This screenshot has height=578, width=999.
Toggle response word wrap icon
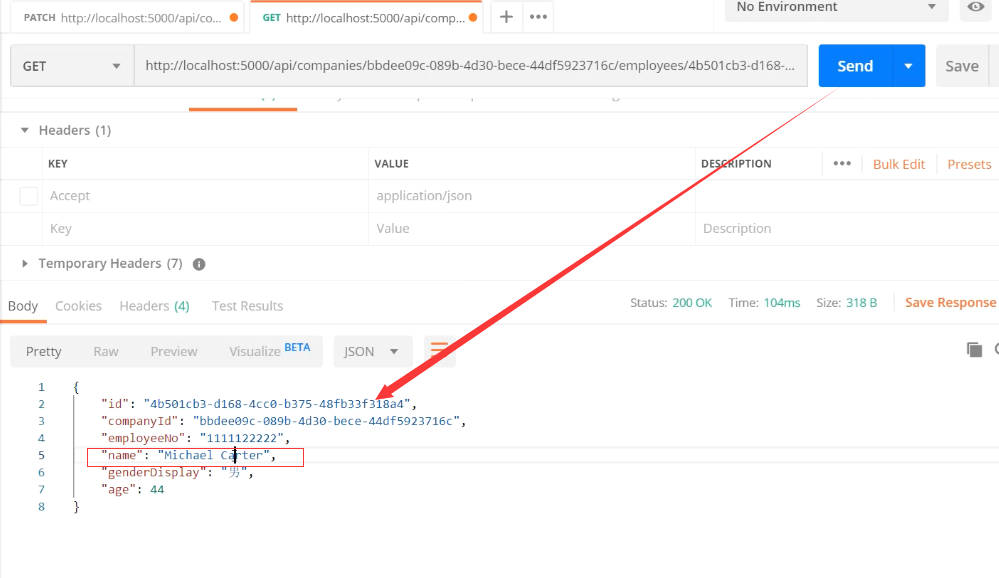(439, 351)
